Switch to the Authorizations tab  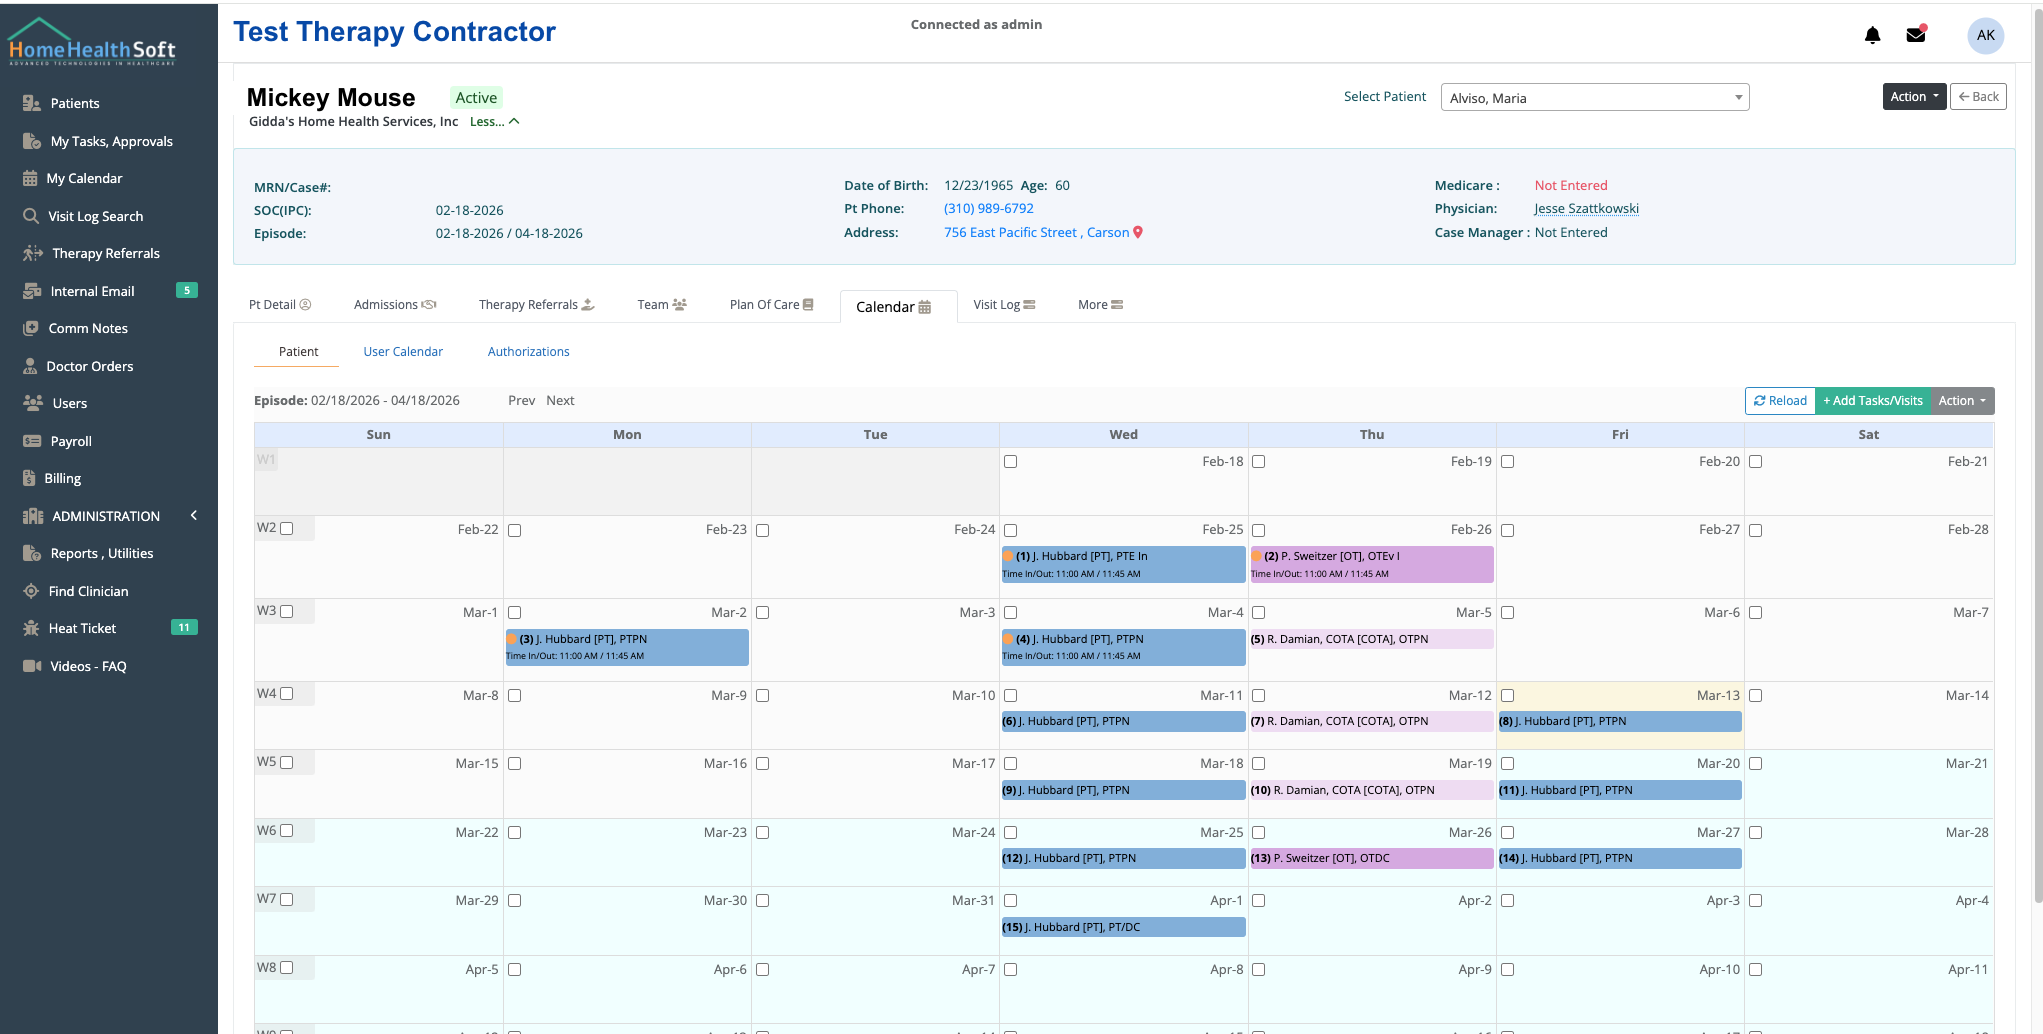click(528, 351)
